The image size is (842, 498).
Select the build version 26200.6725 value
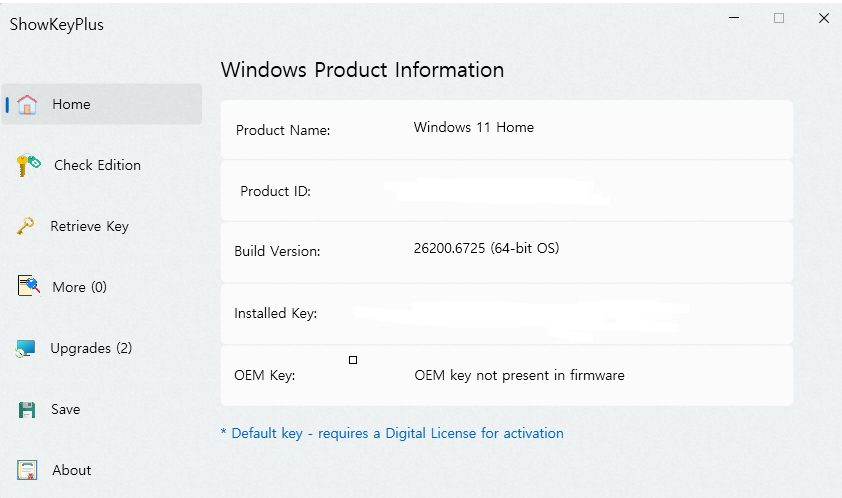[x=487, y=248]
